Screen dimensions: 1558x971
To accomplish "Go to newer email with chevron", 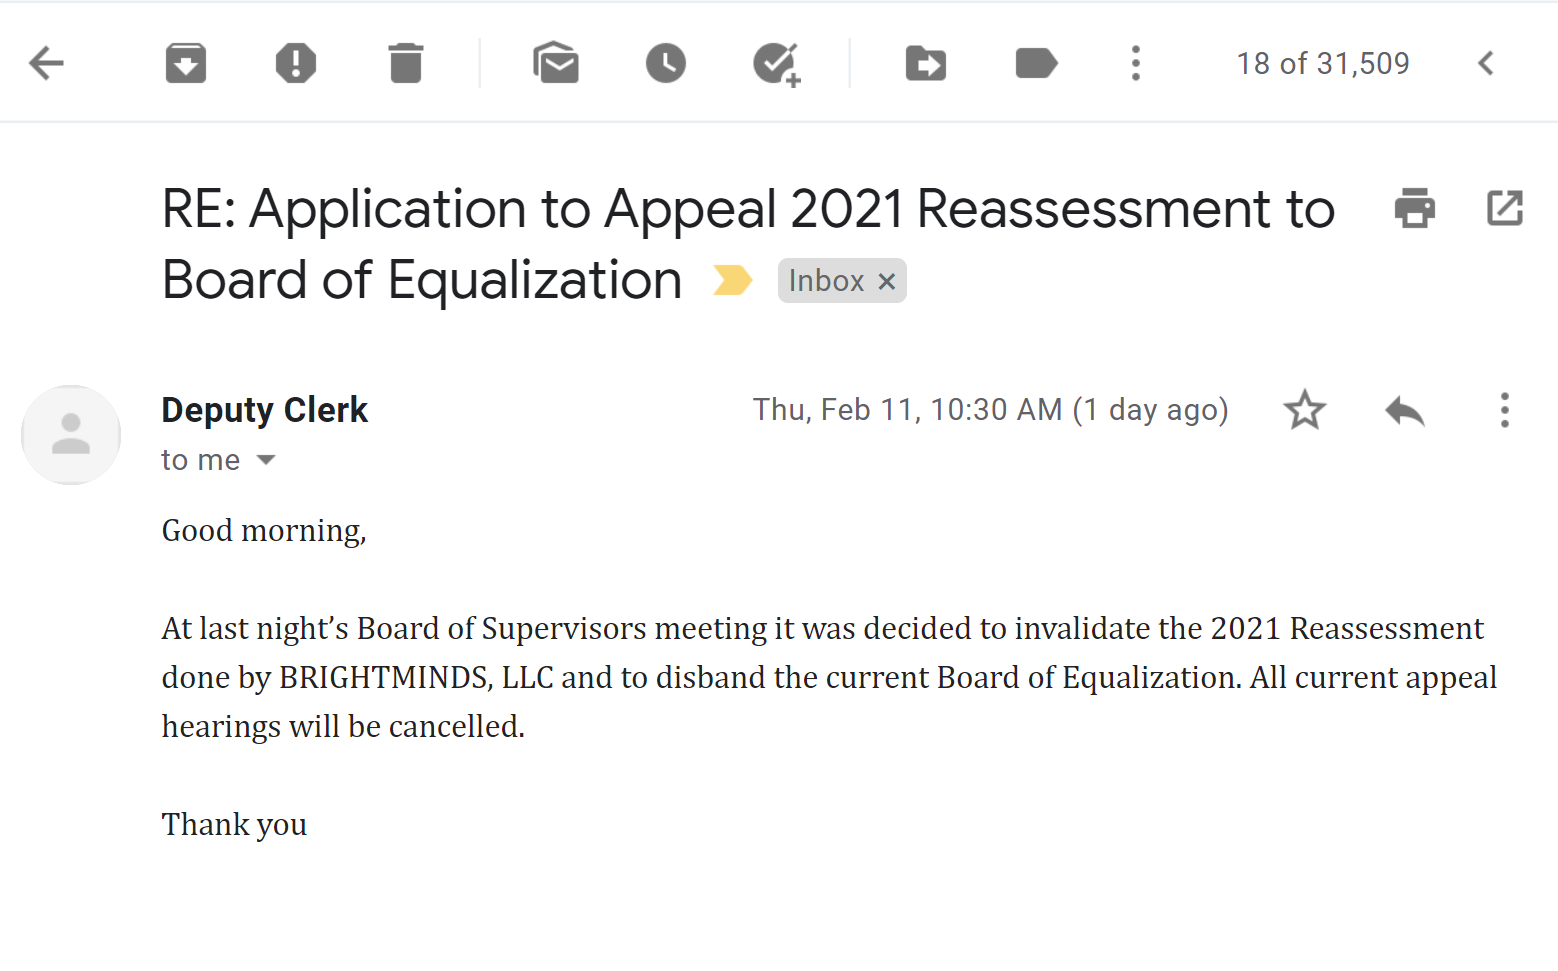I will point(1486,63).
